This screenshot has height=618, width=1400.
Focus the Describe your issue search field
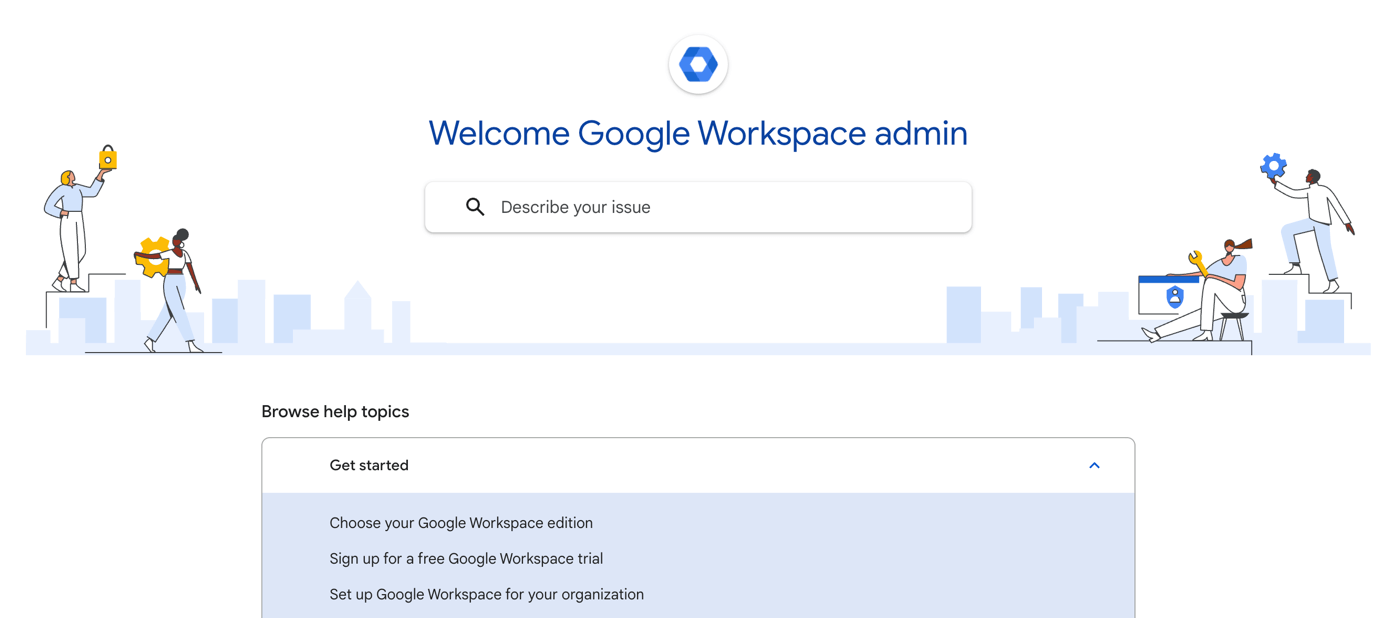point(698,207)
